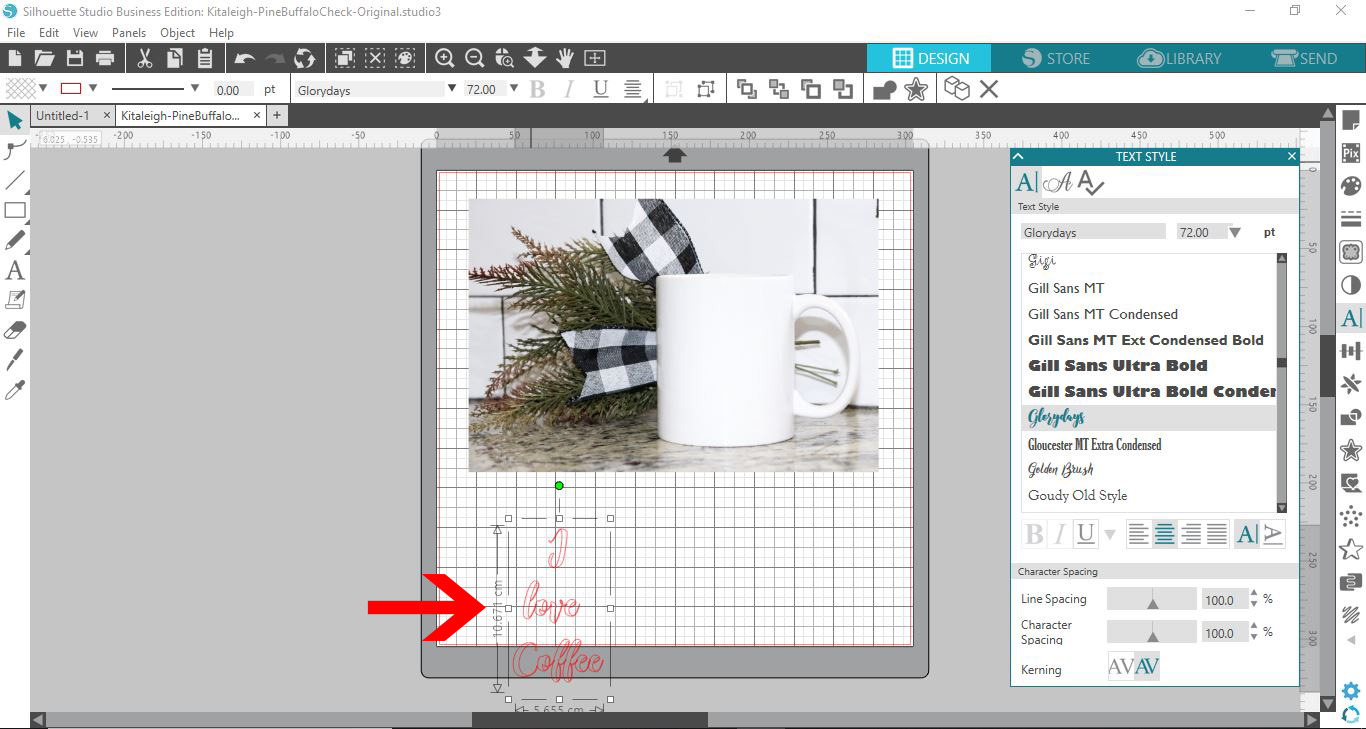This screenshot has width=1366, height=729.
Task: Switch to the Untitled-1 document tab
Action: [x=62, y=116]
